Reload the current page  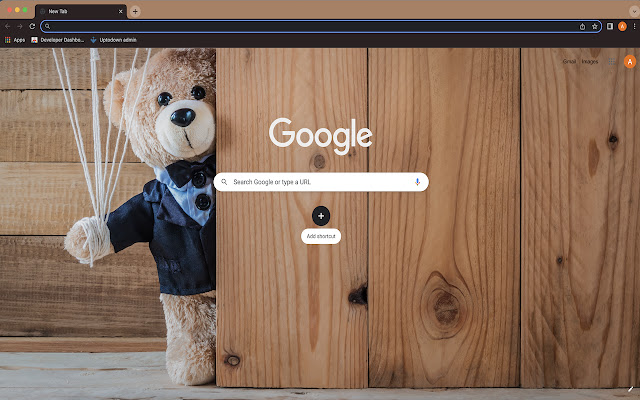[32, 27]
